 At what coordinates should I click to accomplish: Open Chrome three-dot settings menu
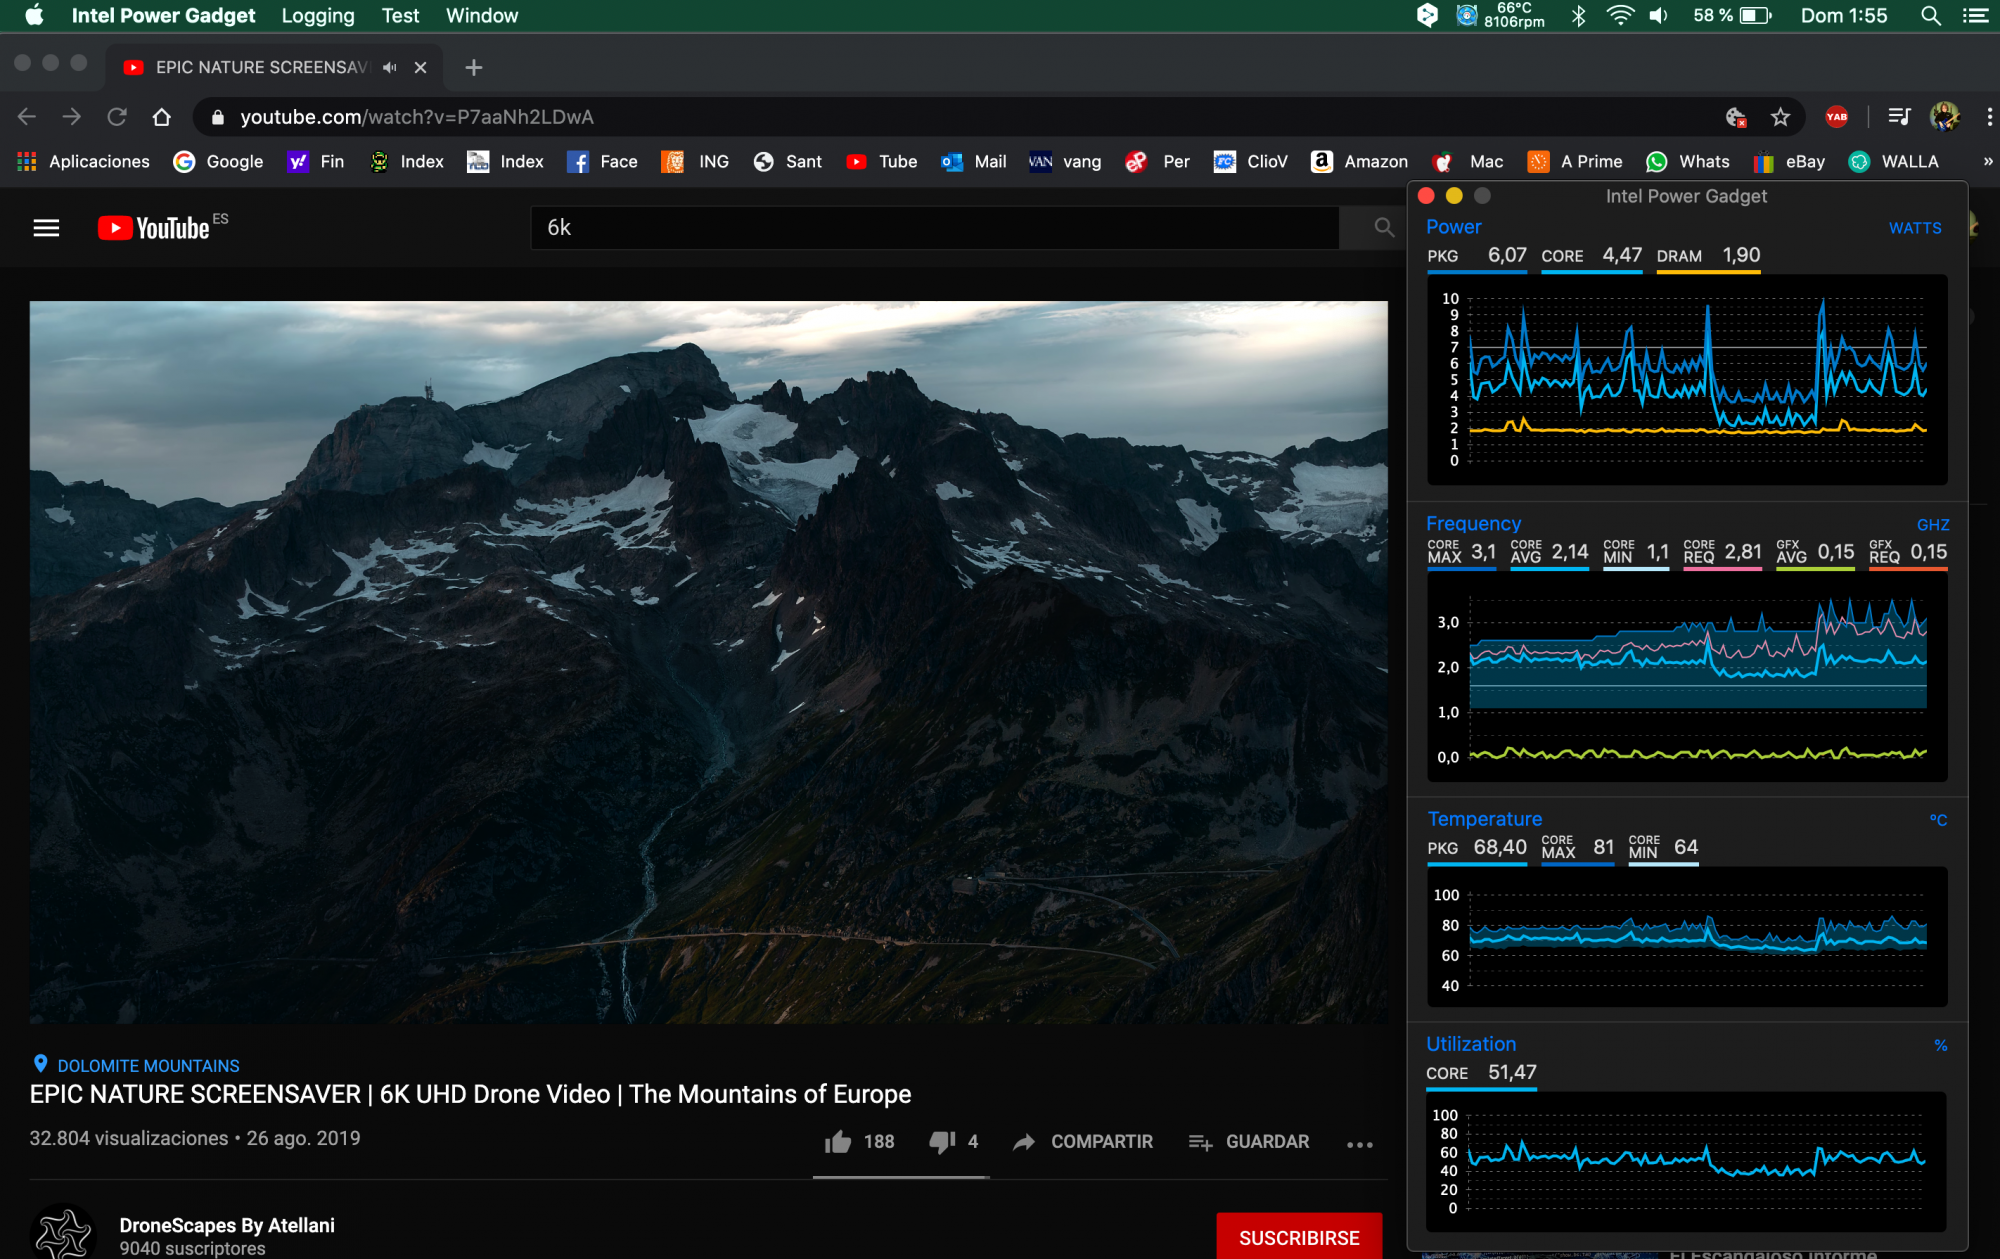click(x=1988, y=117)
